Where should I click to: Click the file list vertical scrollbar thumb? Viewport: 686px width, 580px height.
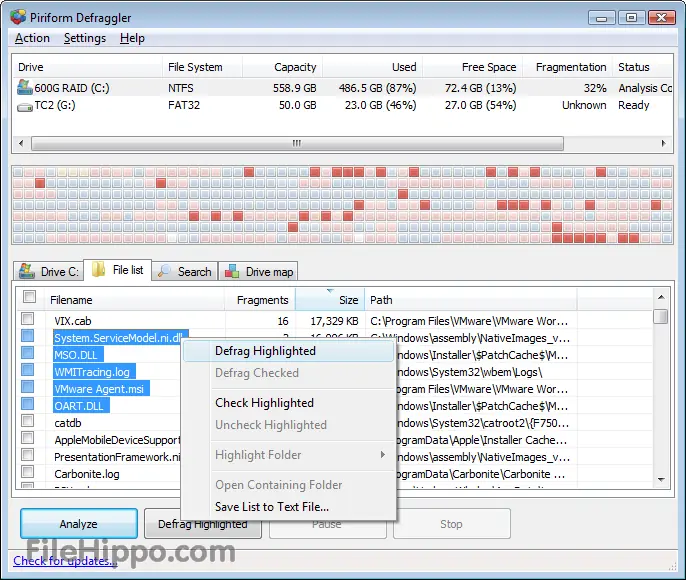661,316
